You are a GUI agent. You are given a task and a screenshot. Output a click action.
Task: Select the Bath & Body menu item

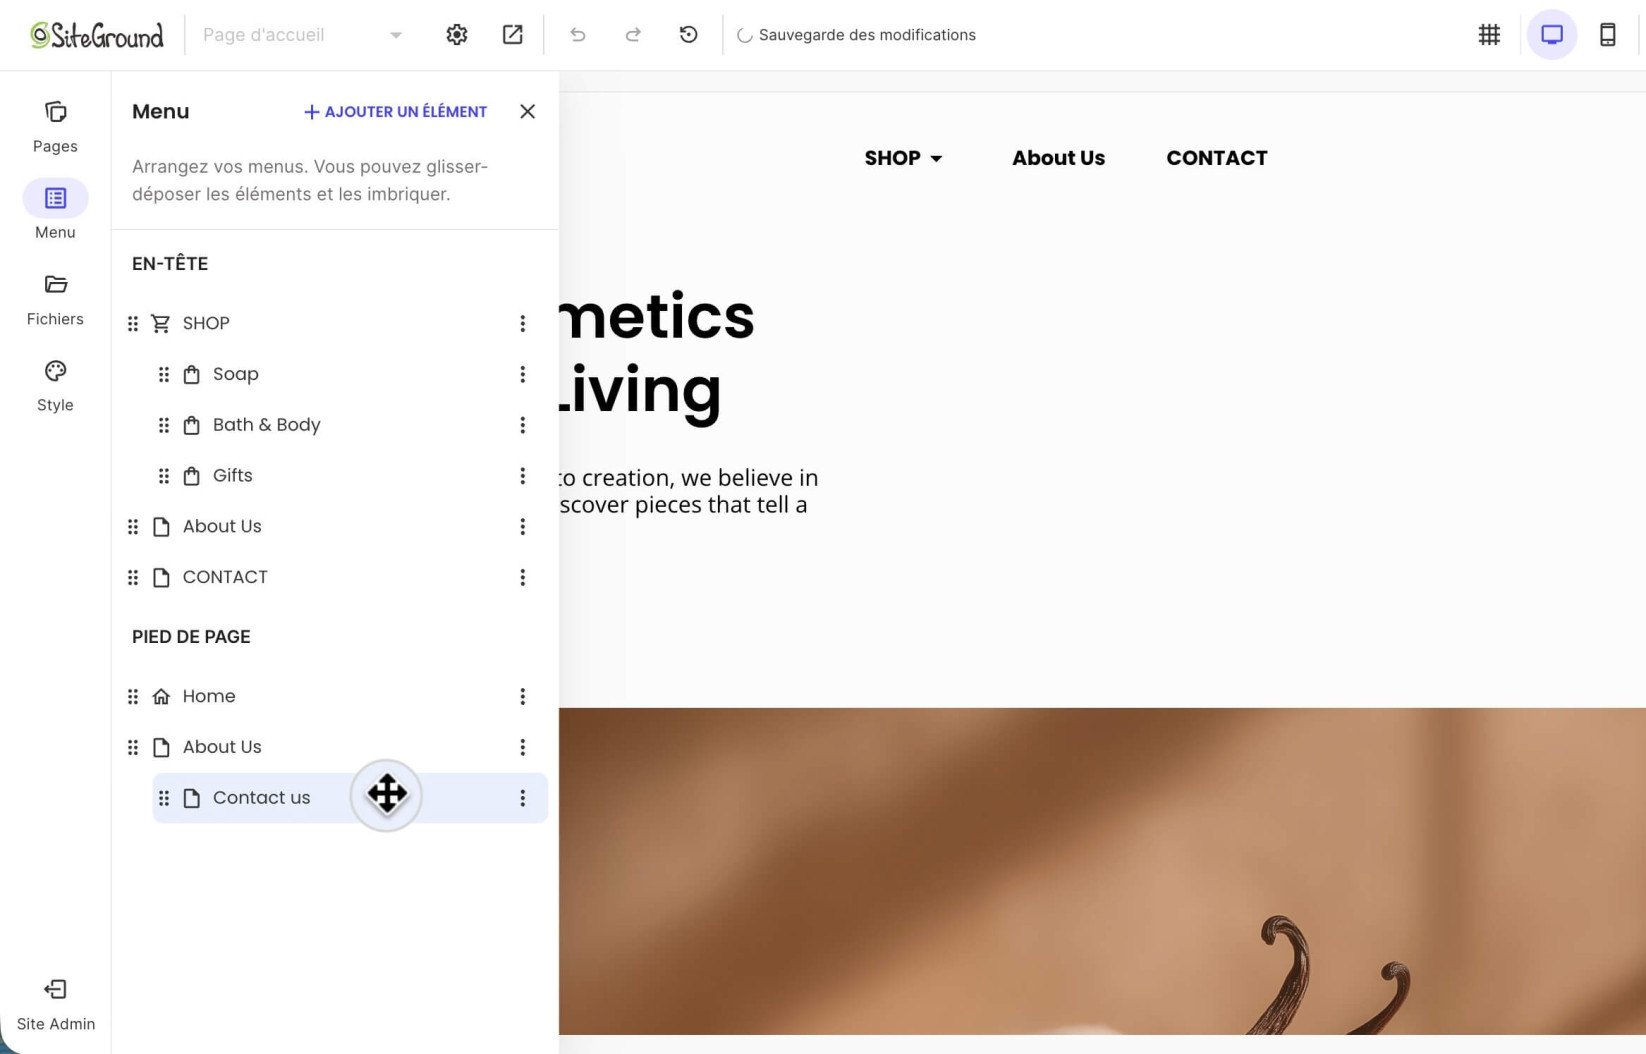(x=266, y=425)
